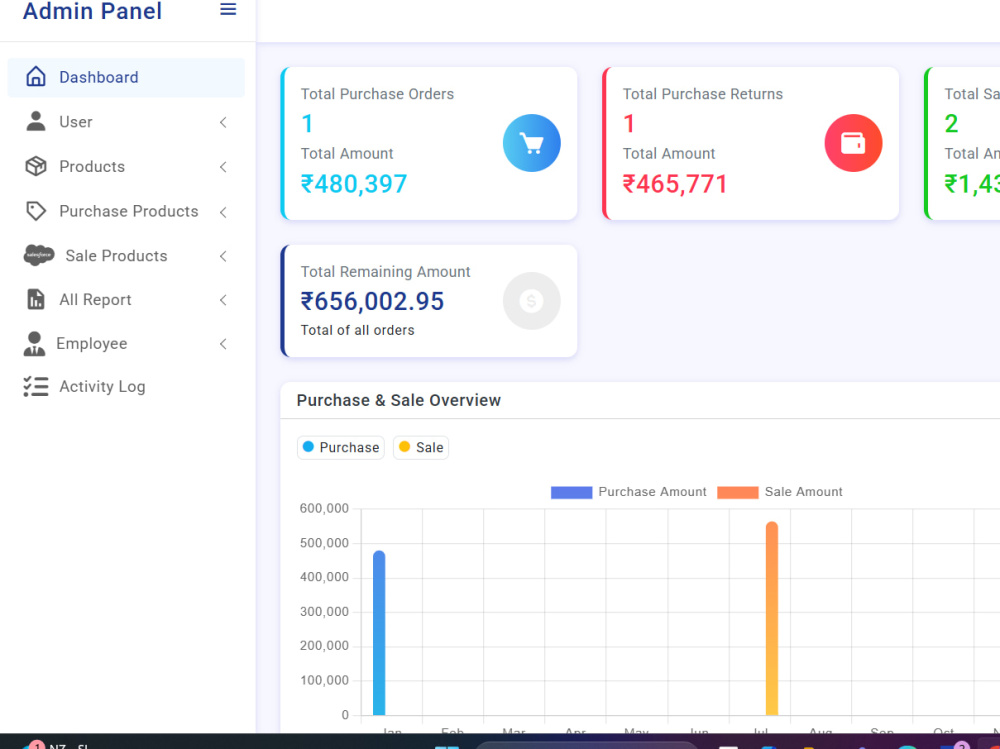Click the Products box icon

click(36, 166)
